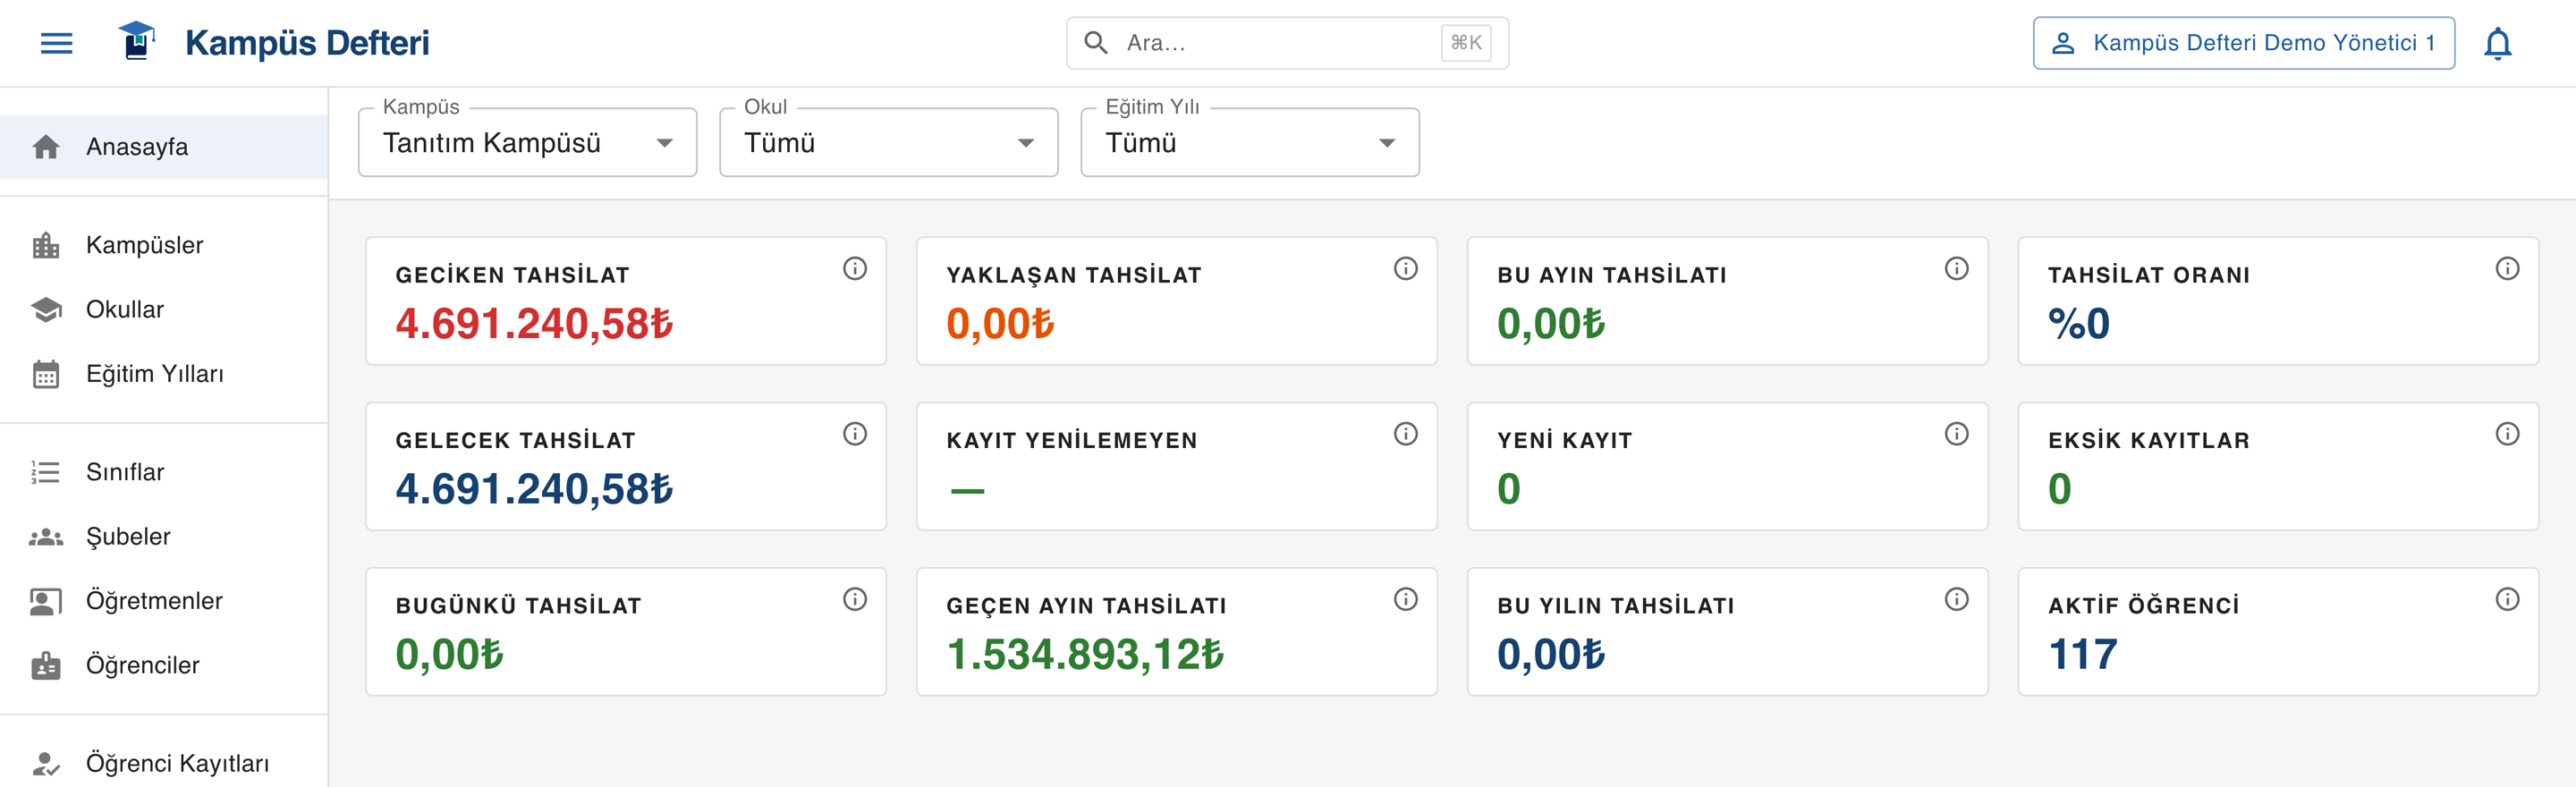Click the ⌘K shortcut badge

pos(1466,43)
